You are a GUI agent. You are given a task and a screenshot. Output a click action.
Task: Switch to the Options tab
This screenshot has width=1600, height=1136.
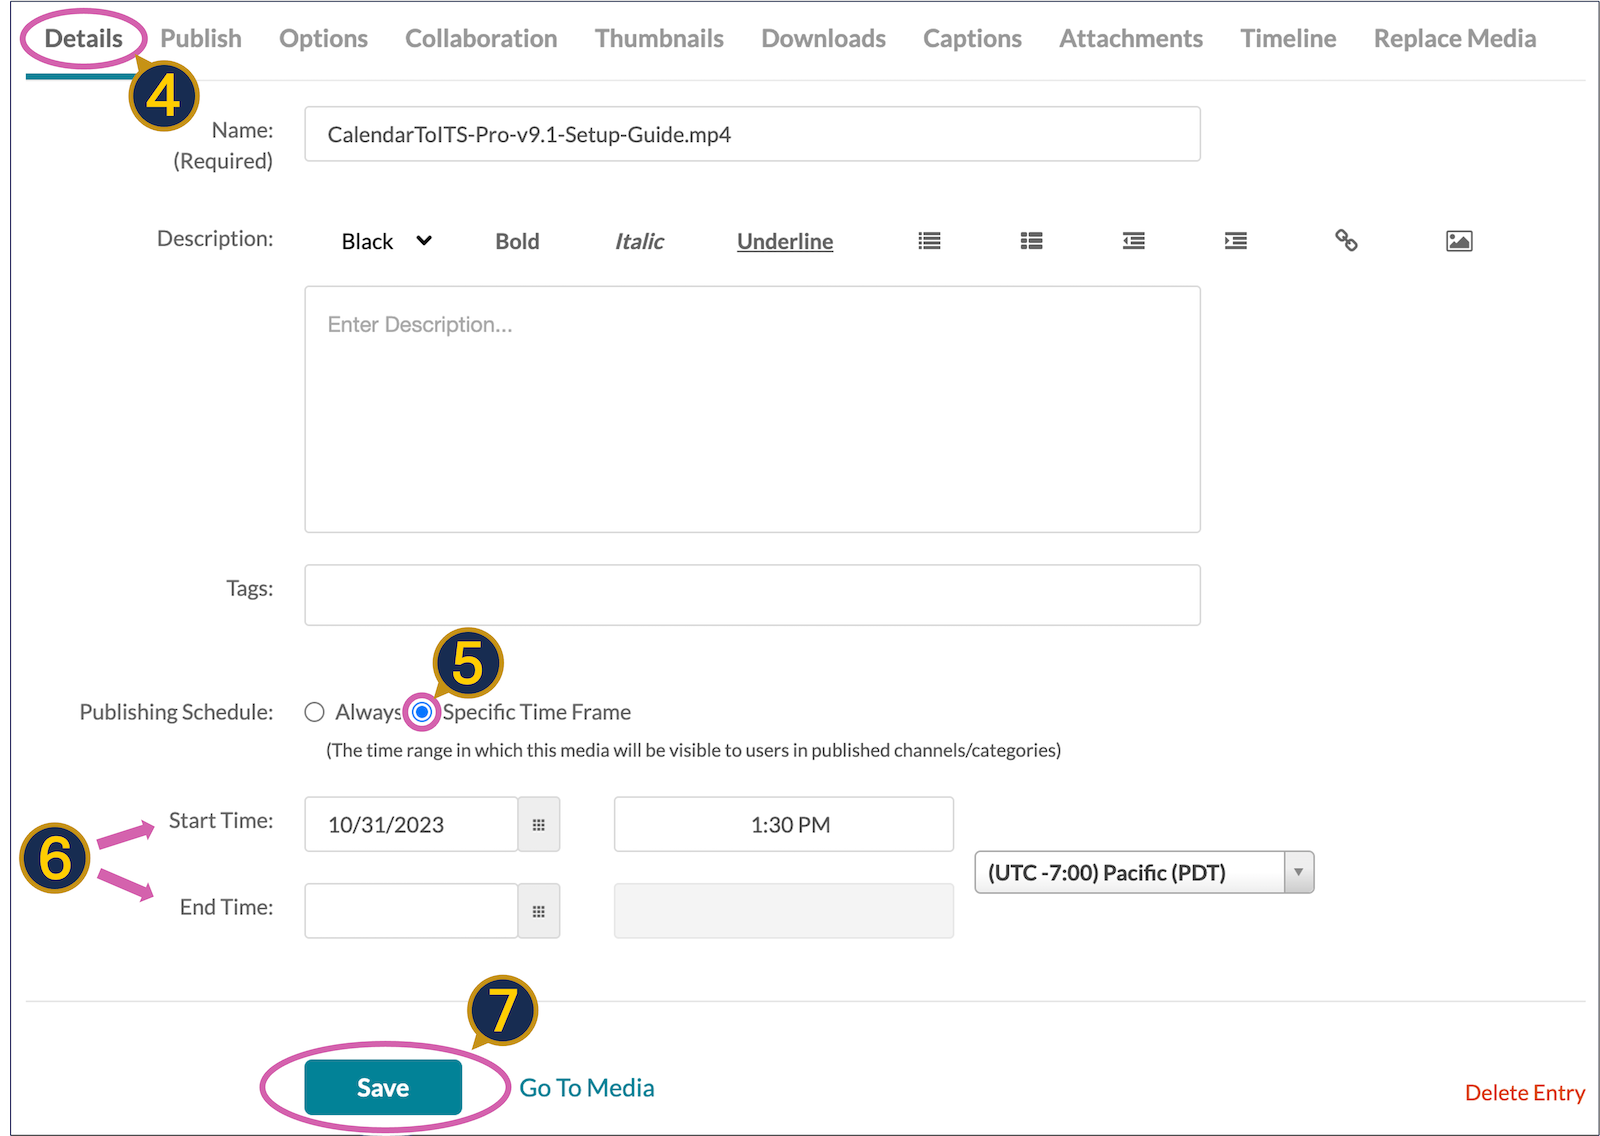click(x=323, y=39)
